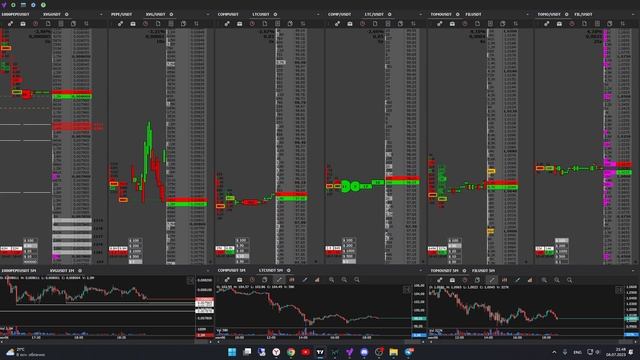The height and width of the screenshot is (360, 640).
Task: Open gear settings on XVG/USDT tab
Action: point(171,14)
